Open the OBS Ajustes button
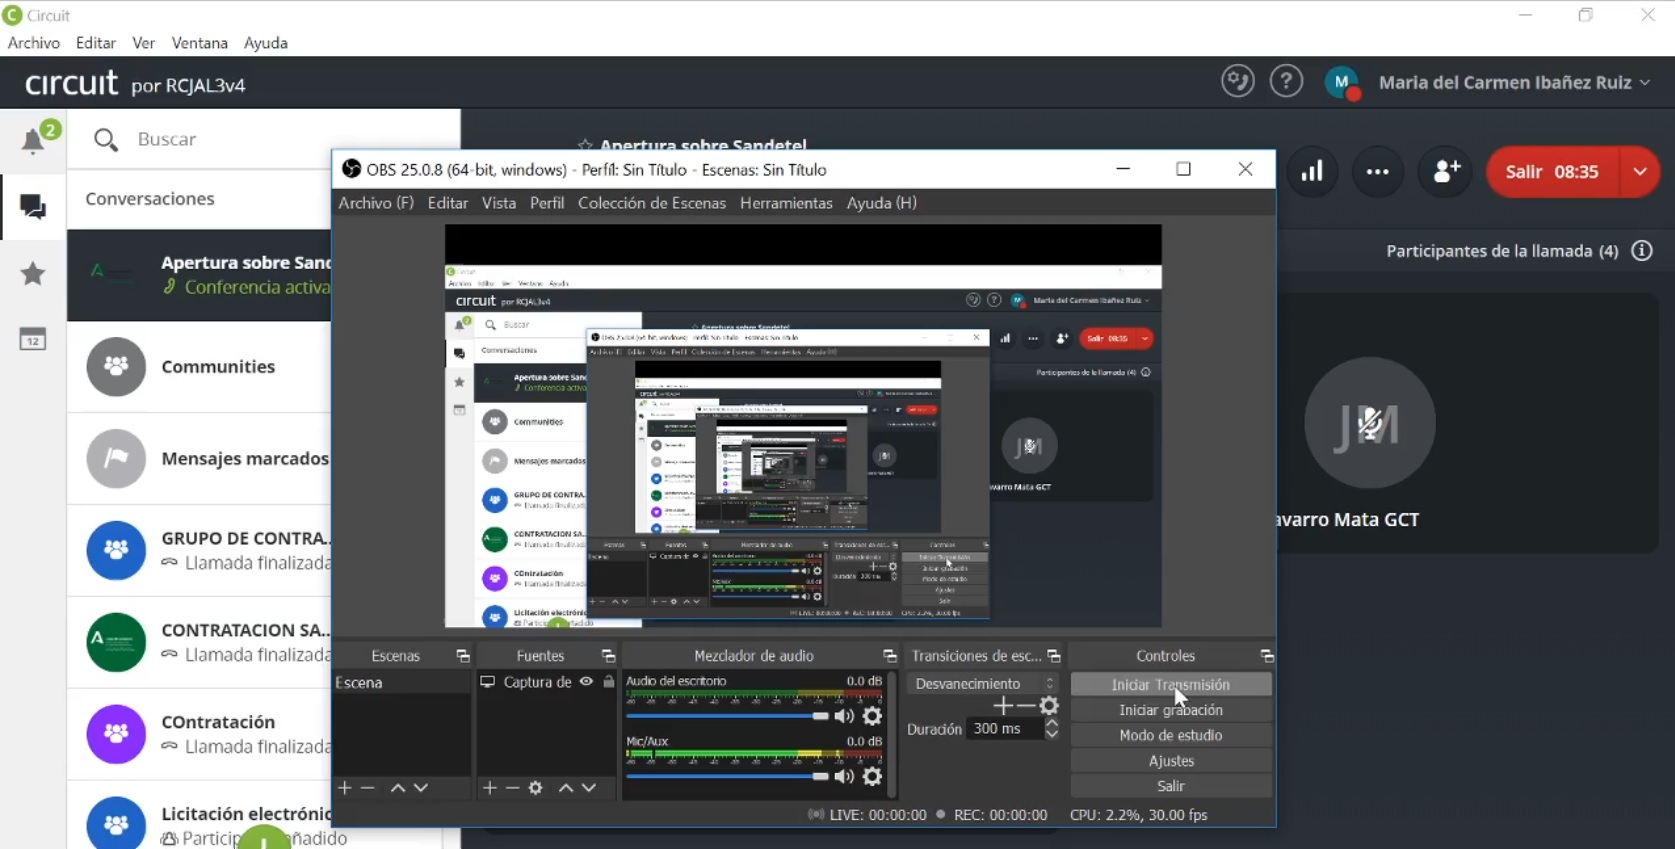This screenshot has width=1675, height=849. tap(1170, 761)
